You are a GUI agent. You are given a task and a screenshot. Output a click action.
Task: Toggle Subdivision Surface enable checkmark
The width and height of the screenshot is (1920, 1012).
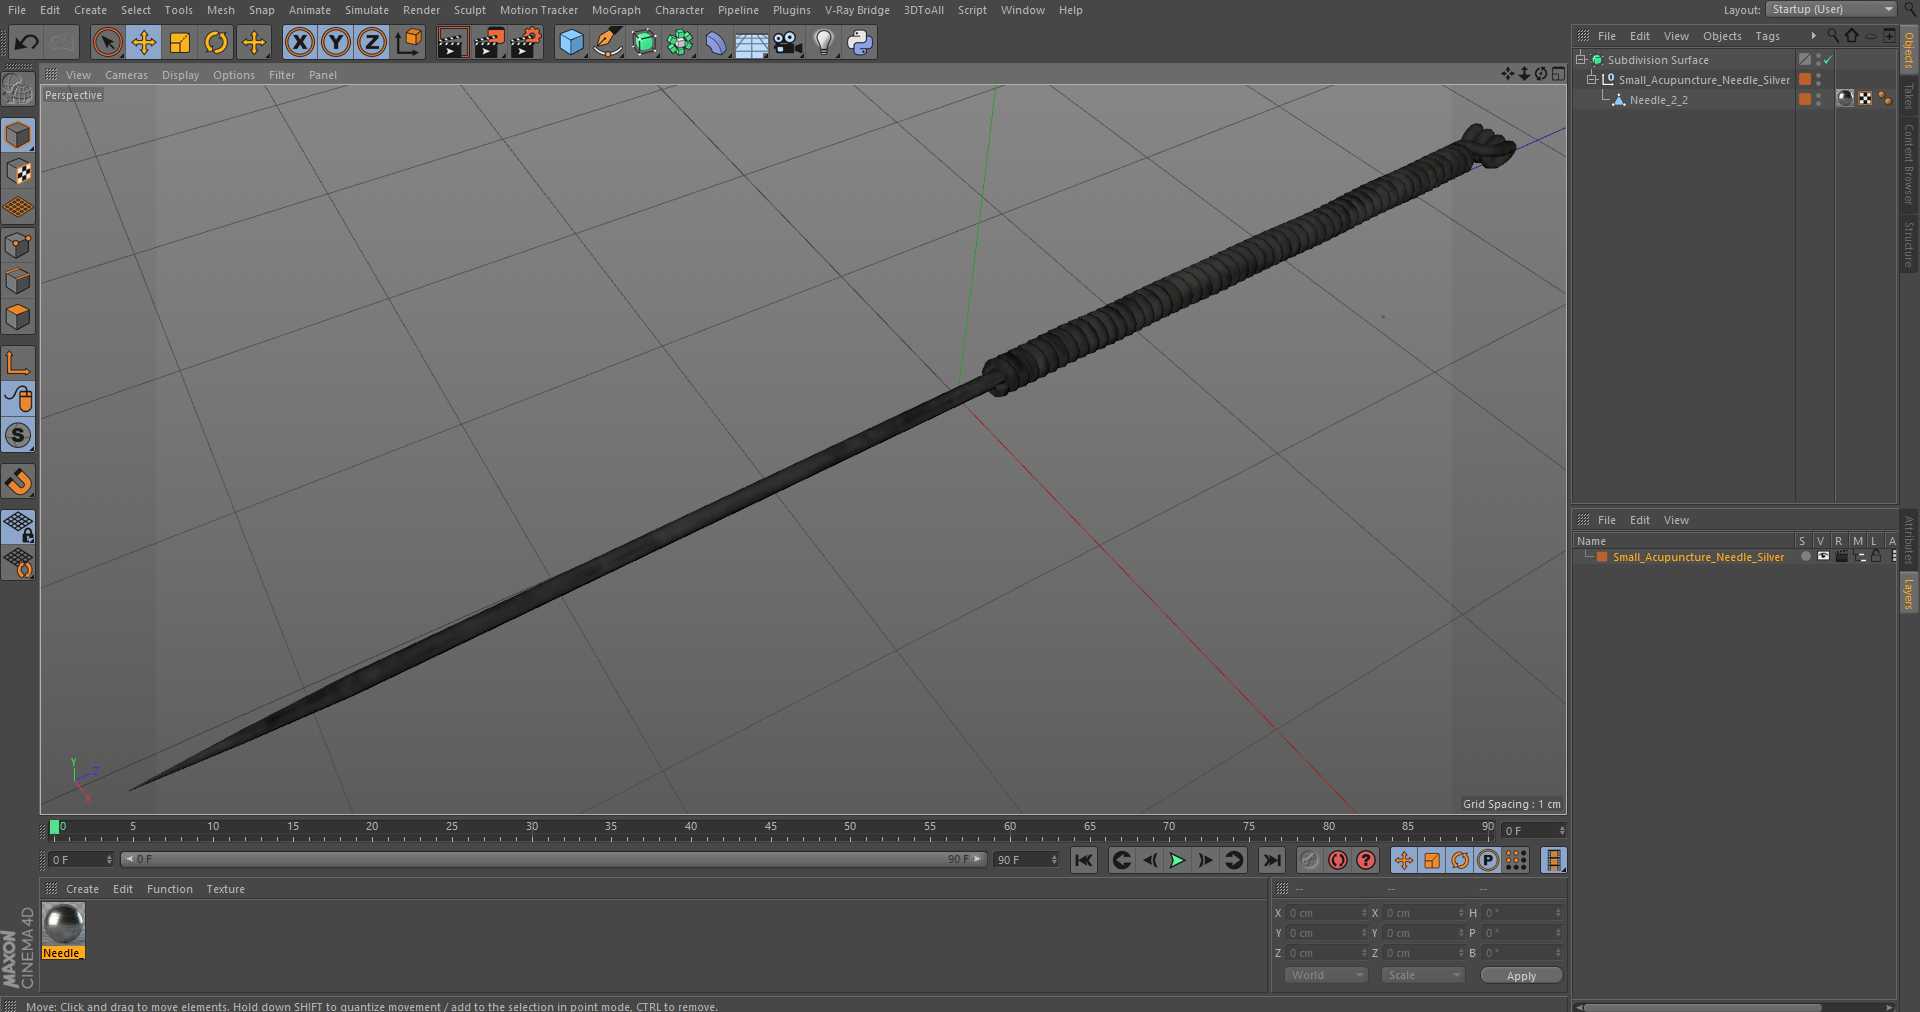click(1828, 60)
